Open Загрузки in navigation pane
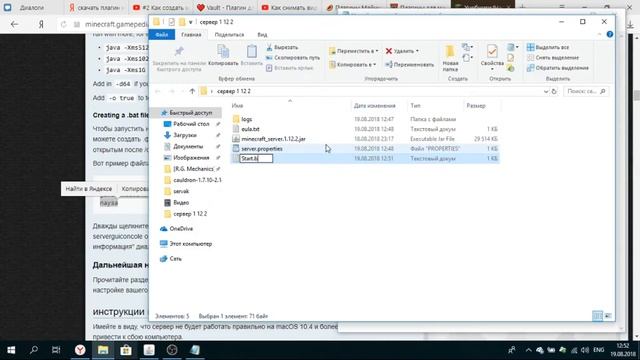Viewport: 640px width, 360px height. pyautogui.click(x=185, y=135)
